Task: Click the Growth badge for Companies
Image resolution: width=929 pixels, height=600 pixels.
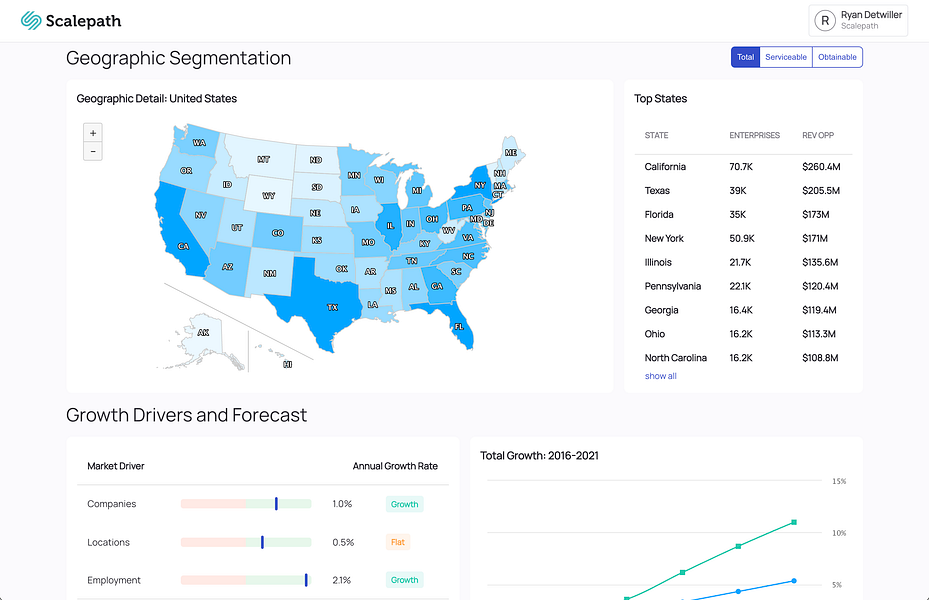Action: pos(405,504)
